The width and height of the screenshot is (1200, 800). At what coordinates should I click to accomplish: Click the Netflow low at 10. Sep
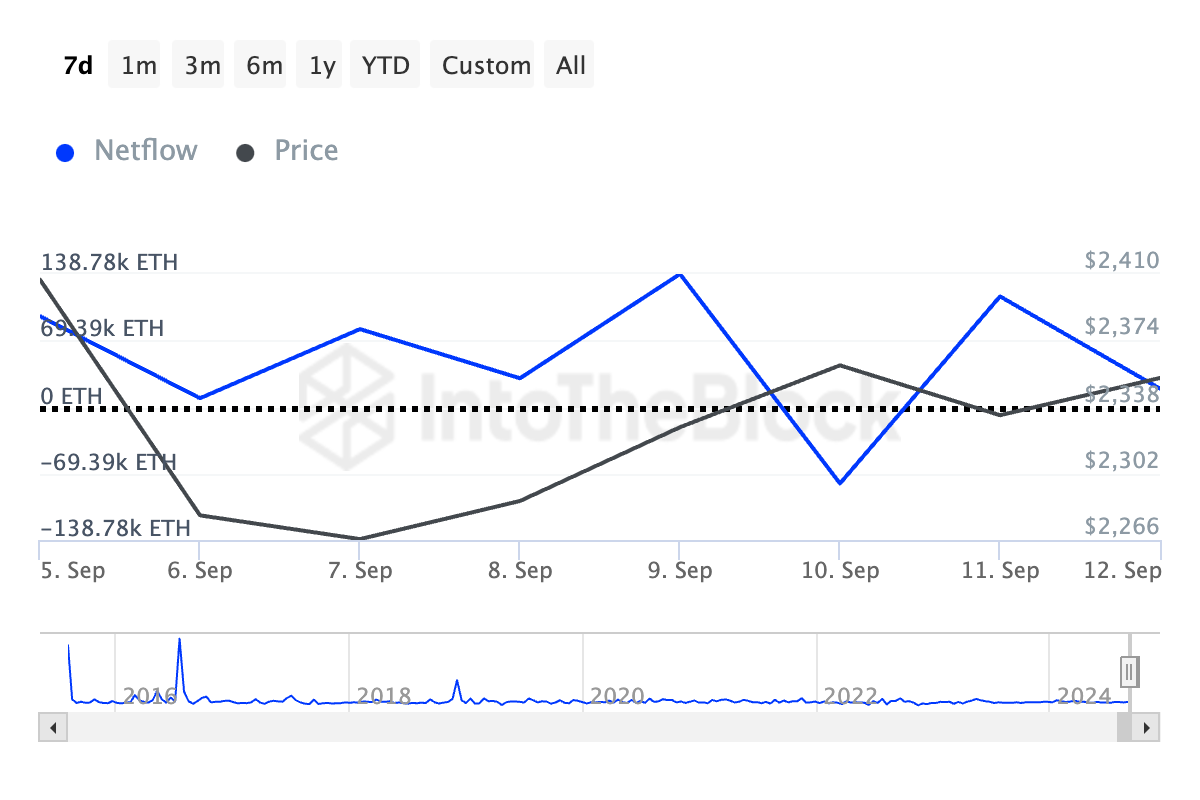840,483
